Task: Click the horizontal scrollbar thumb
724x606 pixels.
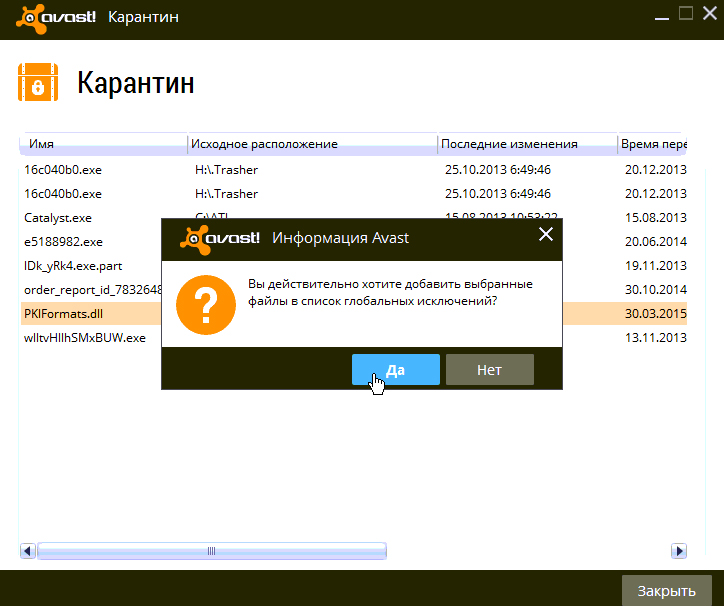Action: (211, 551)
